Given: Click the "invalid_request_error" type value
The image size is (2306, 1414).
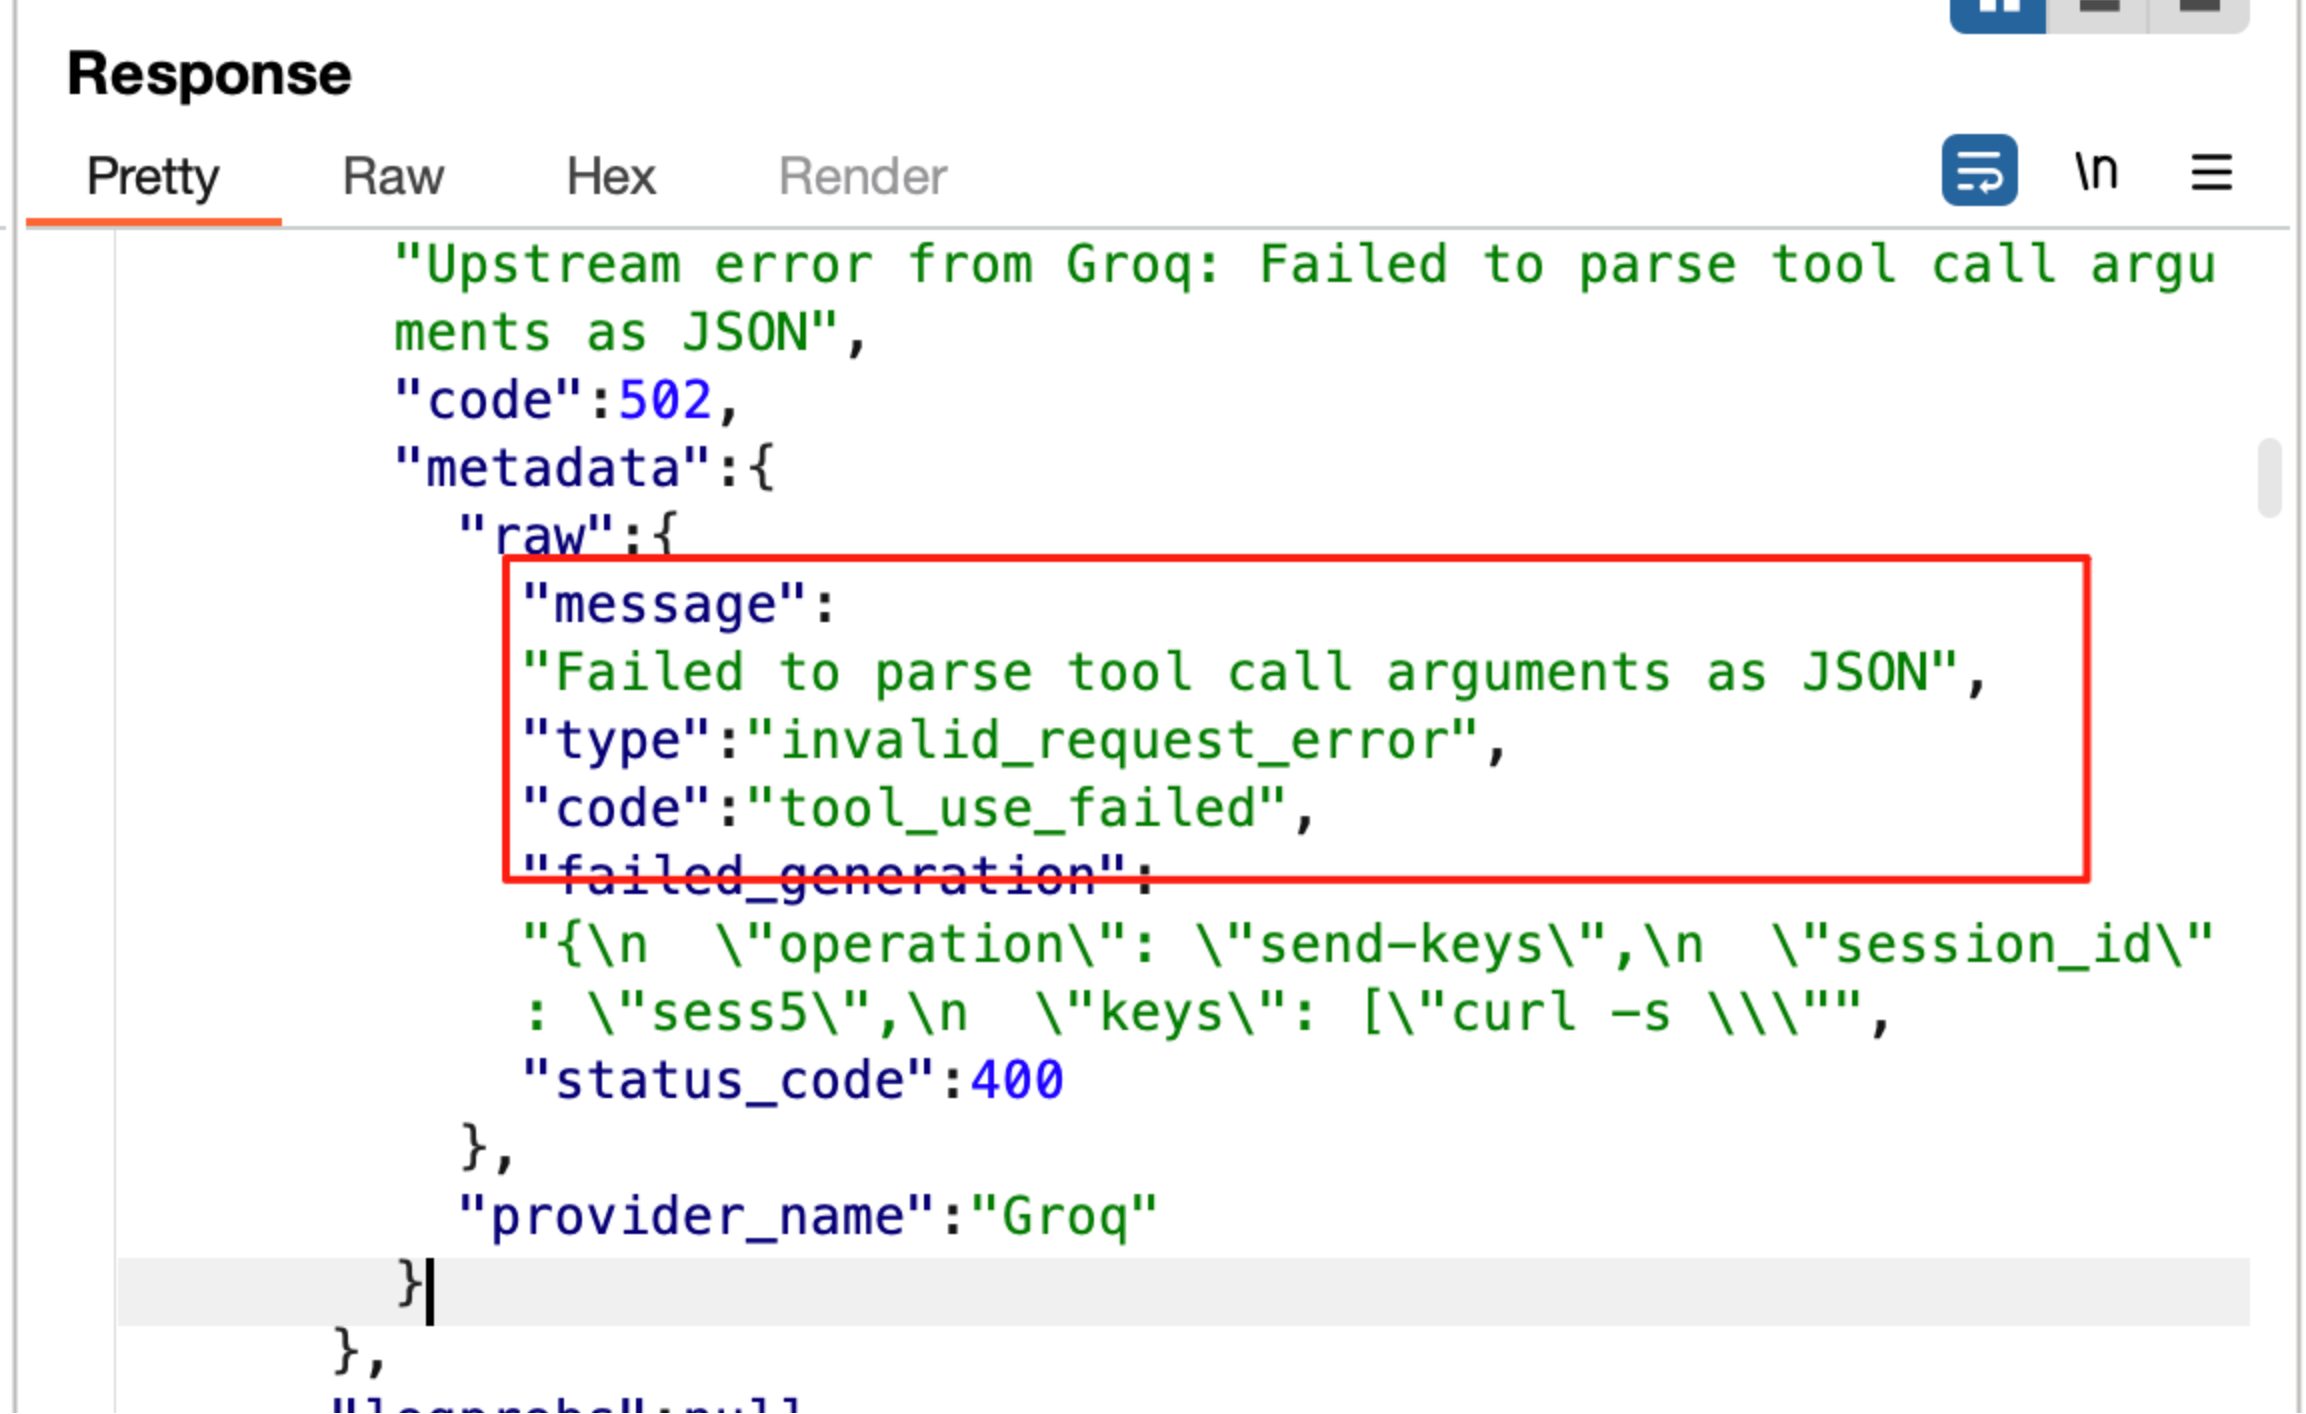Looking at the screenshot, I should [1112, 741].
